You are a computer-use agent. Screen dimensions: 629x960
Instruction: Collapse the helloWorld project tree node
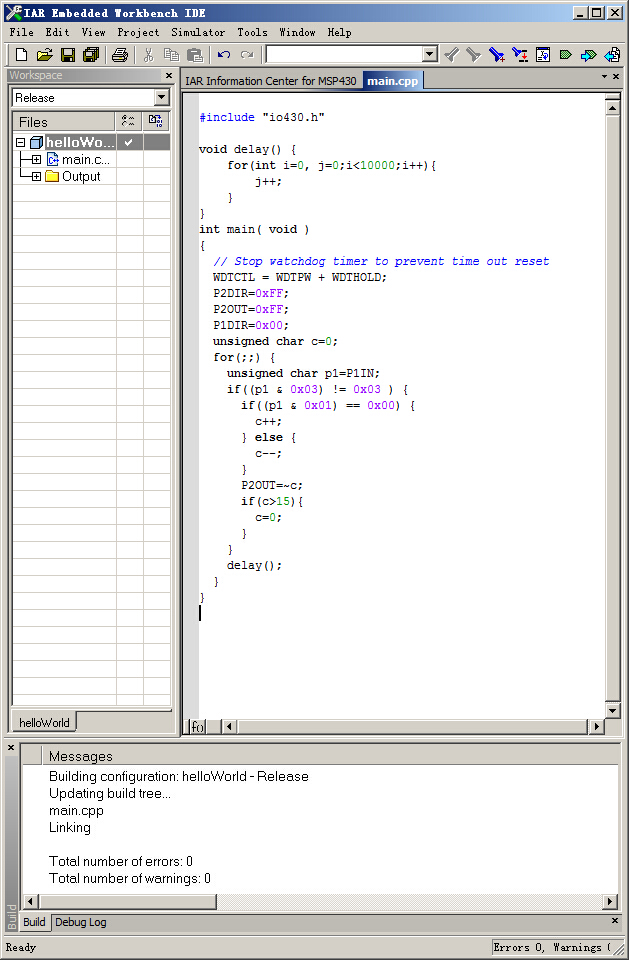tap(20, 142)
